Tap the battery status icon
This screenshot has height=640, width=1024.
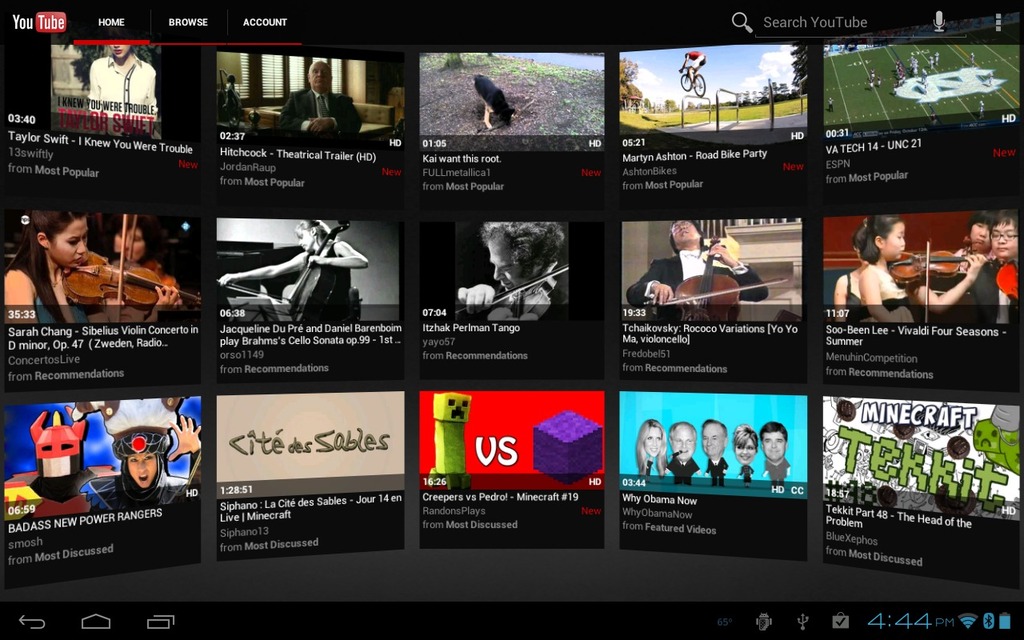(x=1004, y=620)
